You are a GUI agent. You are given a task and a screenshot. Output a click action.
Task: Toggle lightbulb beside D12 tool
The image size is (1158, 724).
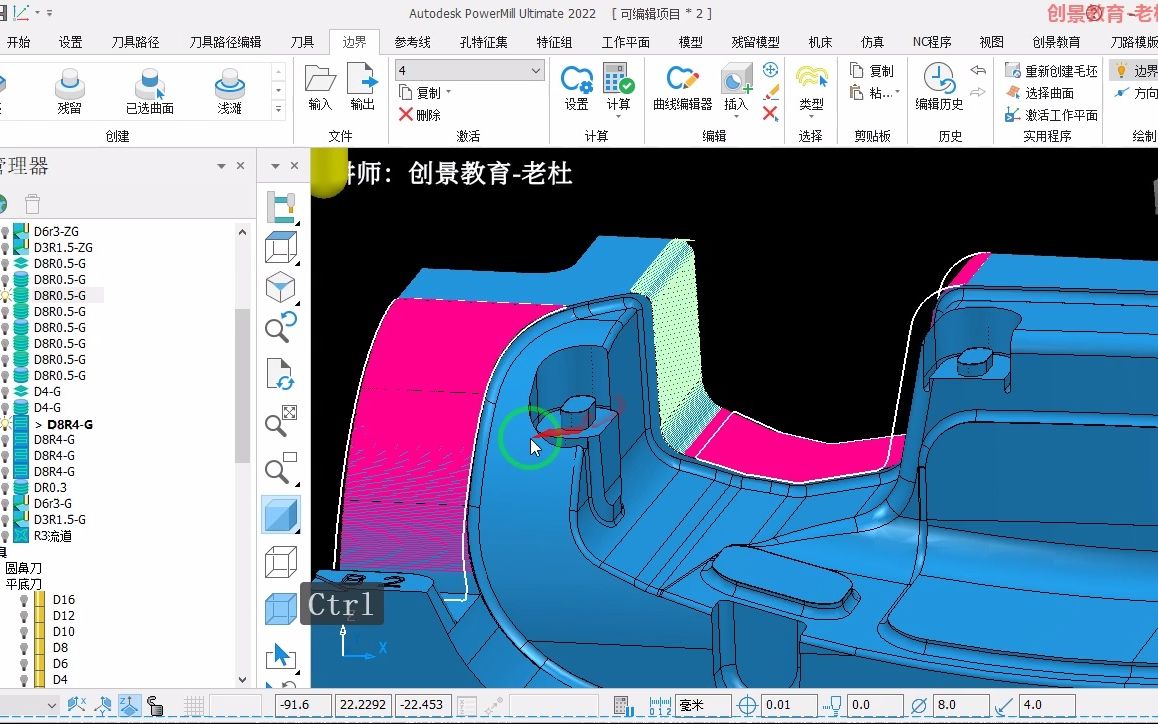pyautogui.click(x=24, y=616)
